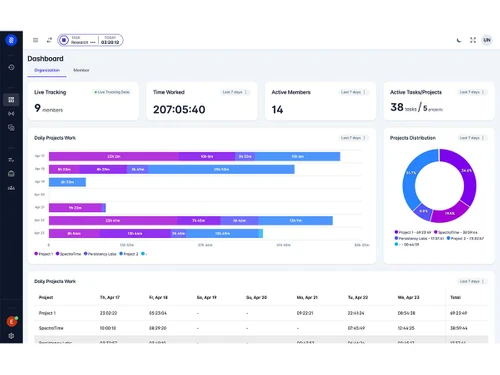Open Active Members Last 7 days dropdown

pyautogui.click(x=353, y=92)
